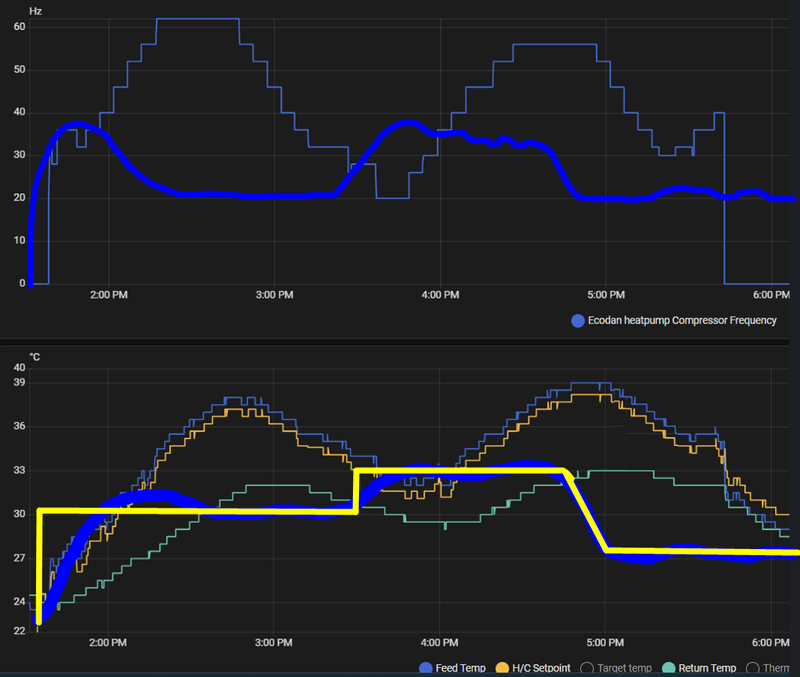Click the 5:00 PM label under the temperature chart

(x=605, y=643)
